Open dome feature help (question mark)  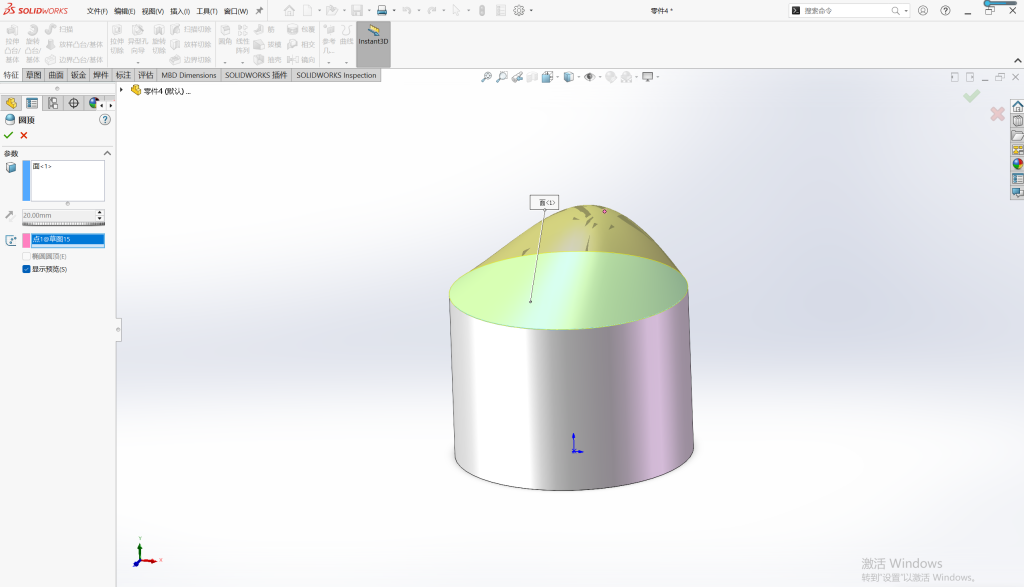[104, 120]
